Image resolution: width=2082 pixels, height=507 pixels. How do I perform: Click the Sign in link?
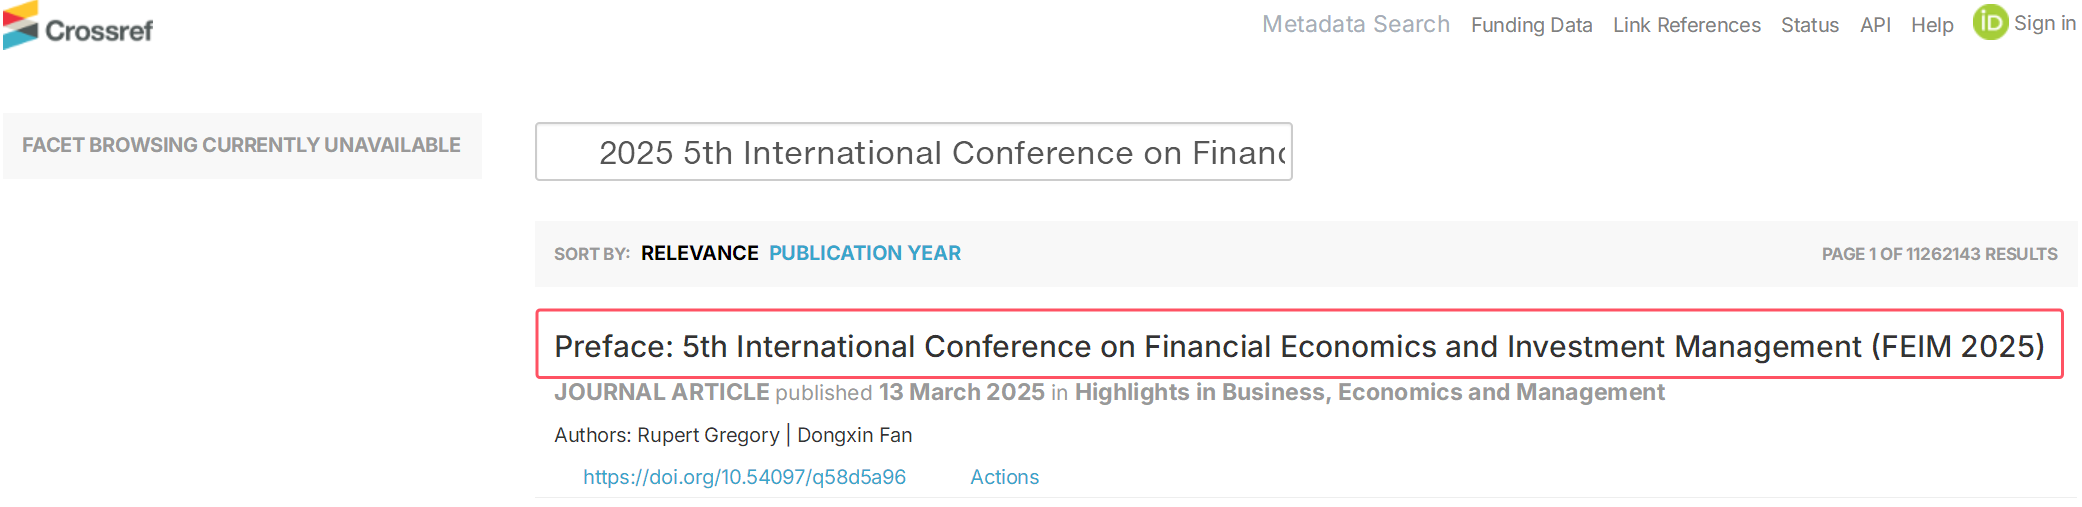click(x=2045, y=23)
